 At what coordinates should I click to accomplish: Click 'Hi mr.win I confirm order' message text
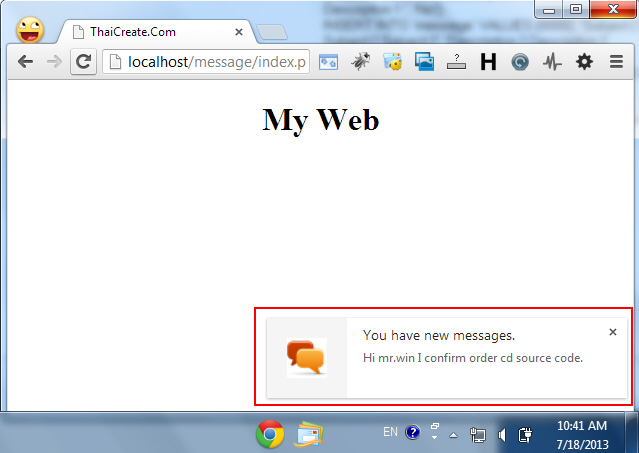point(473,358)
